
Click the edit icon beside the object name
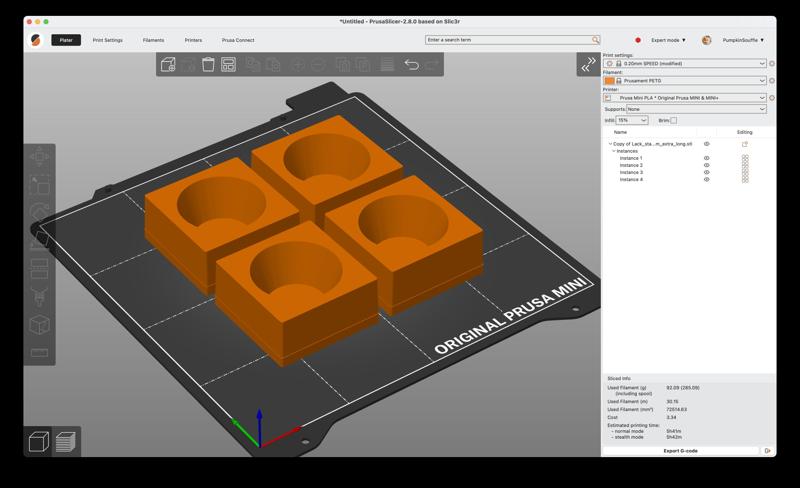(745, 144)
